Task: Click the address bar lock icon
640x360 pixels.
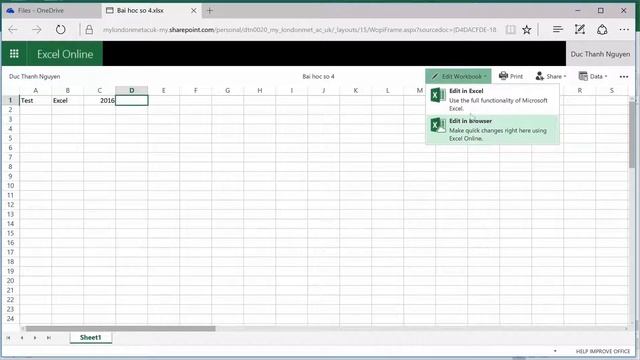Action: coord(89,29)
